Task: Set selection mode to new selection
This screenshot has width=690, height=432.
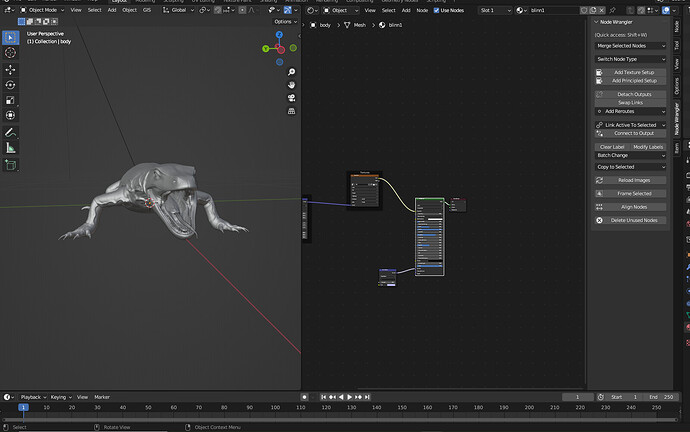Action: tap(21, 22)
